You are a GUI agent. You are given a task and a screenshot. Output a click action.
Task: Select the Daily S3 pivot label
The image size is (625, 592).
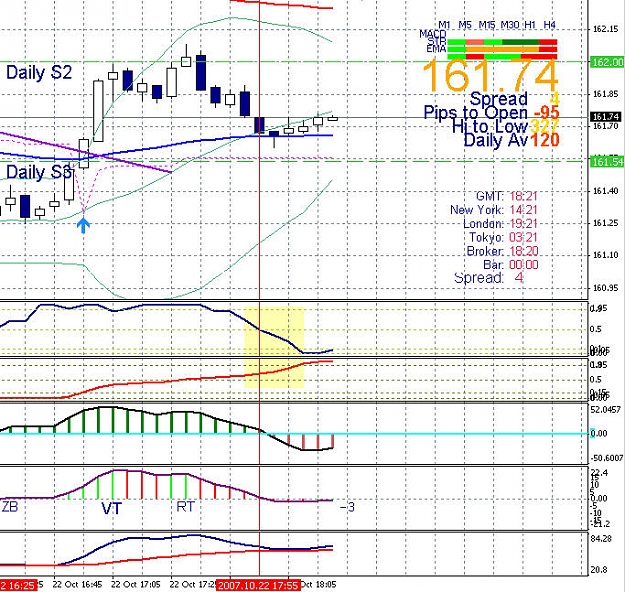tap(39, 173)
